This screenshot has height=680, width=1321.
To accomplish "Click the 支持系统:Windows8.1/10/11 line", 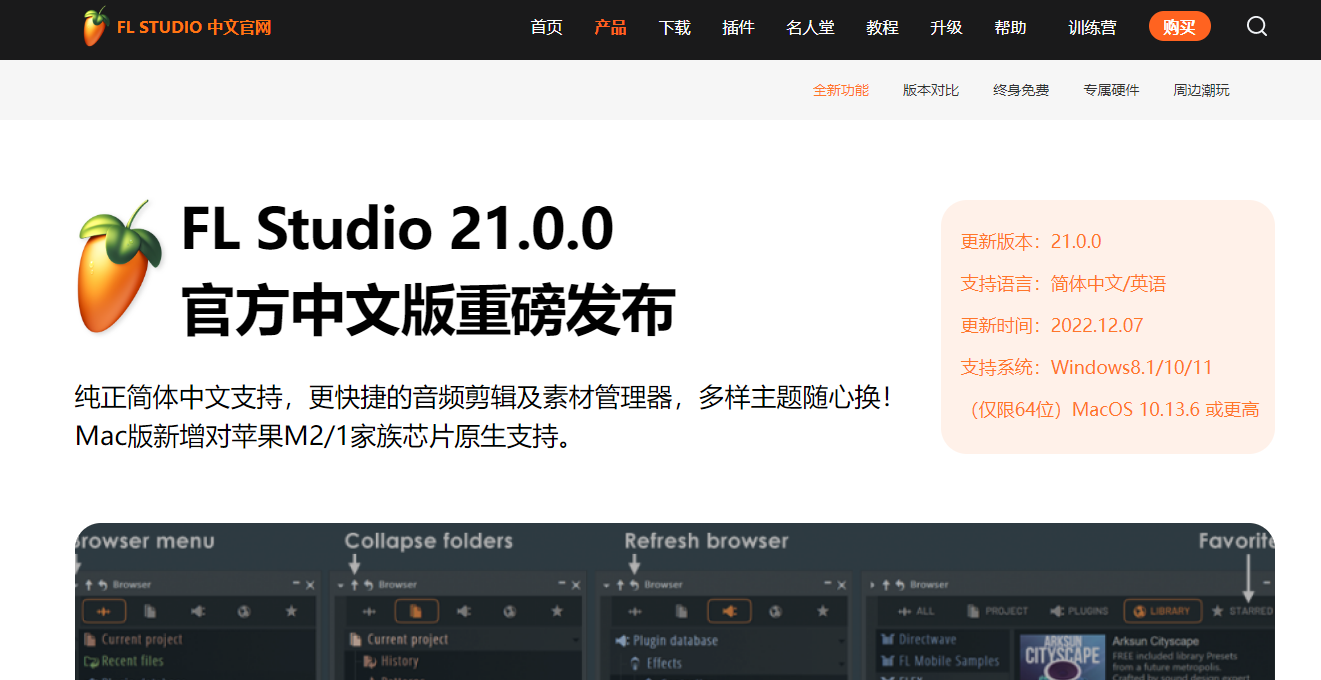I will tap(1087, 367).
